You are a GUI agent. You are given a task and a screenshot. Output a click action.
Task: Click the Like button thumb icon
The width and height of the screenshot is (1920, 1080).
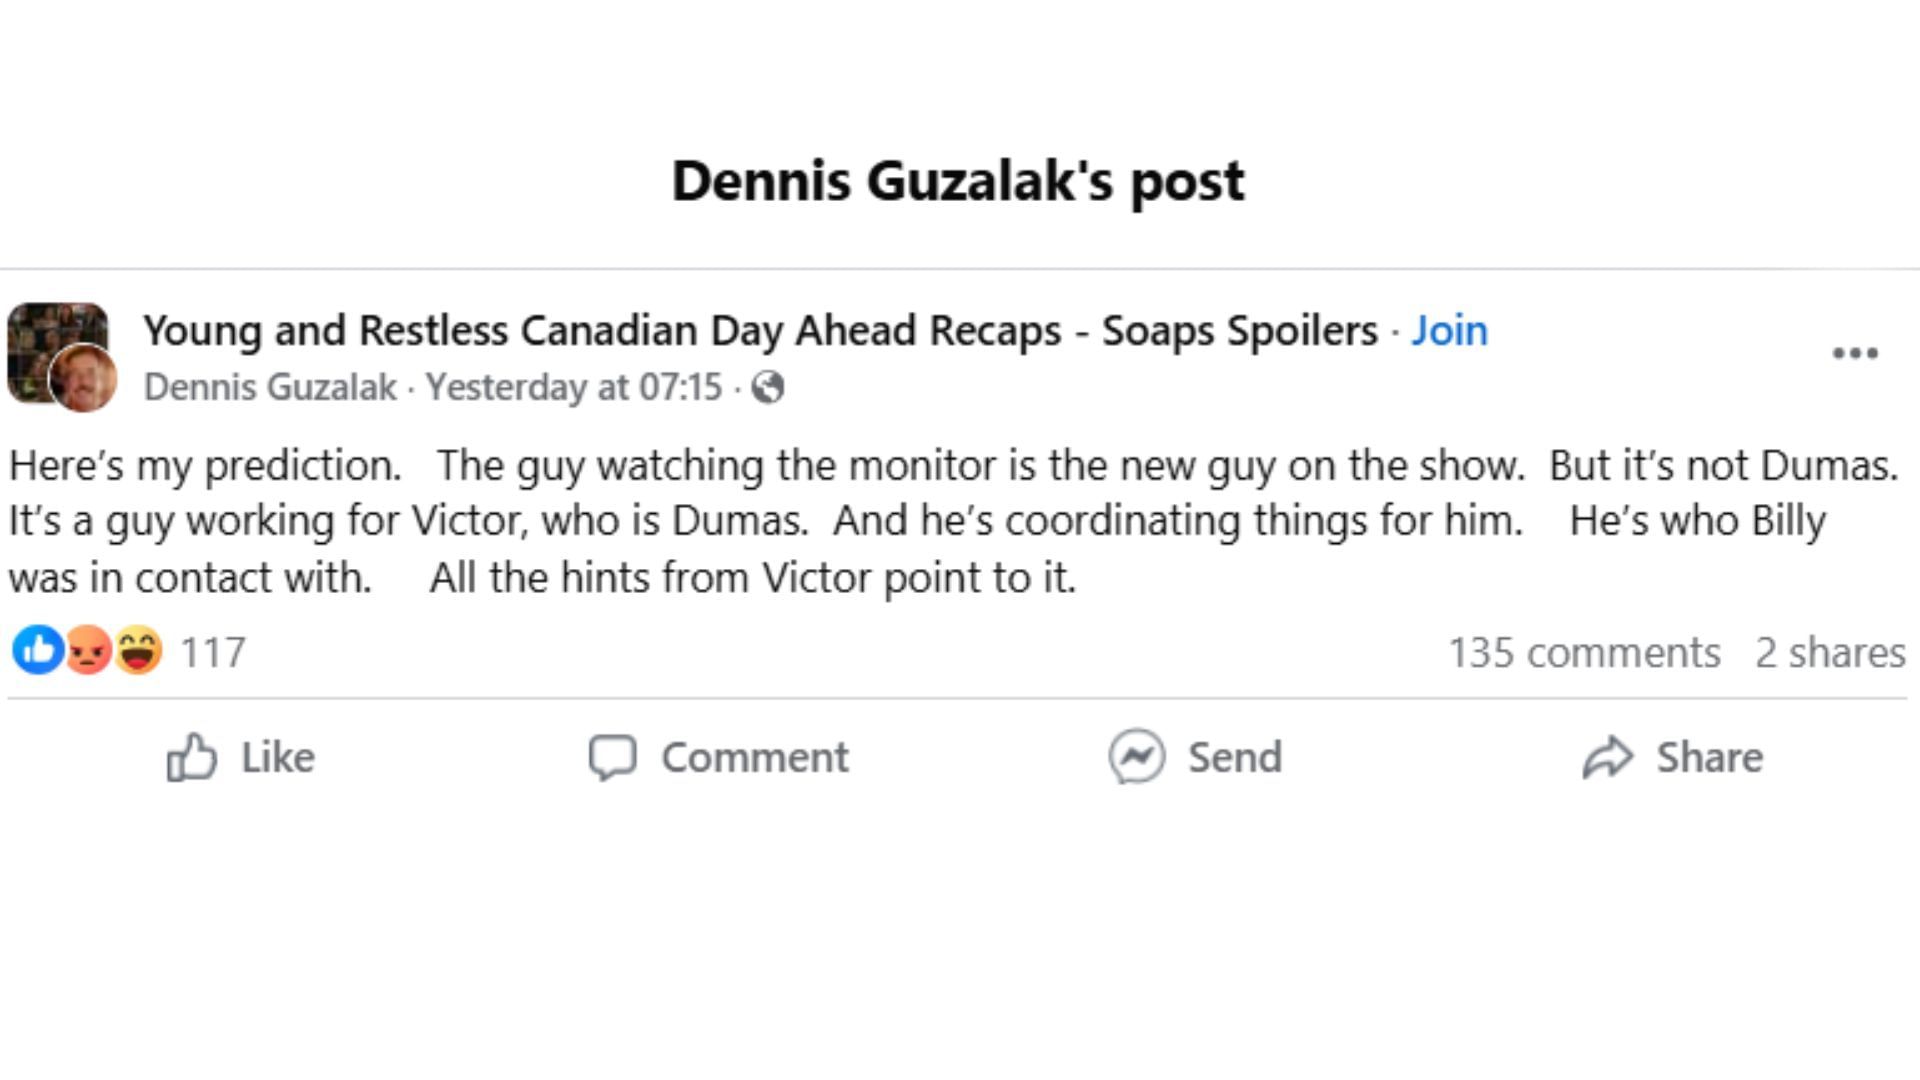tap(191, 757)
